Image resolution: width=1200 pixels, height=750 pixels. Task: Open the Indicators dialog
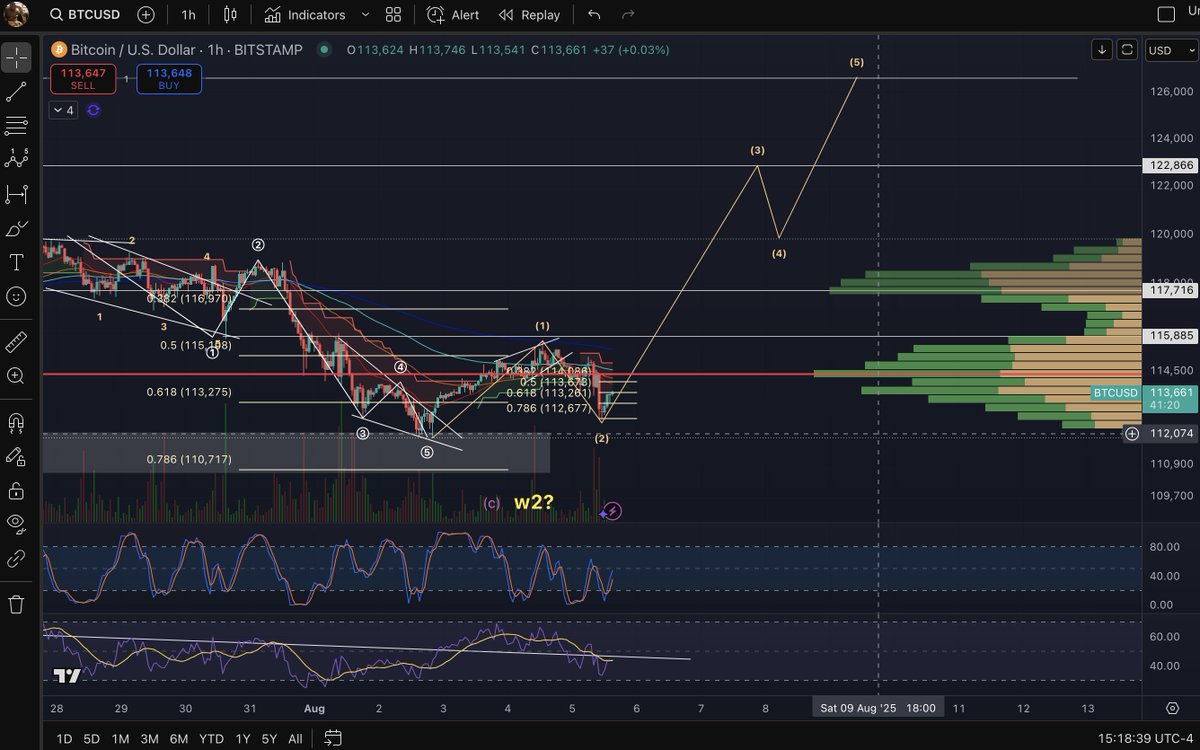[x=305, y=15]
